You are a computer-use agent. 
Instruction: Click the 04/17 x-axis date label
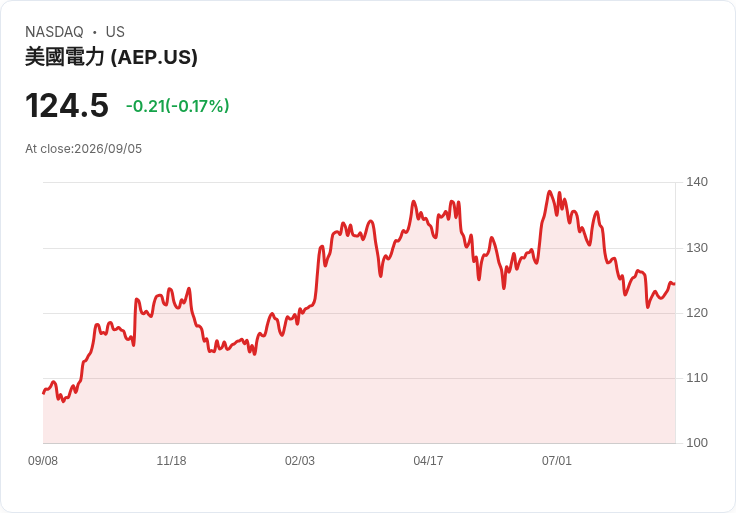428,461
